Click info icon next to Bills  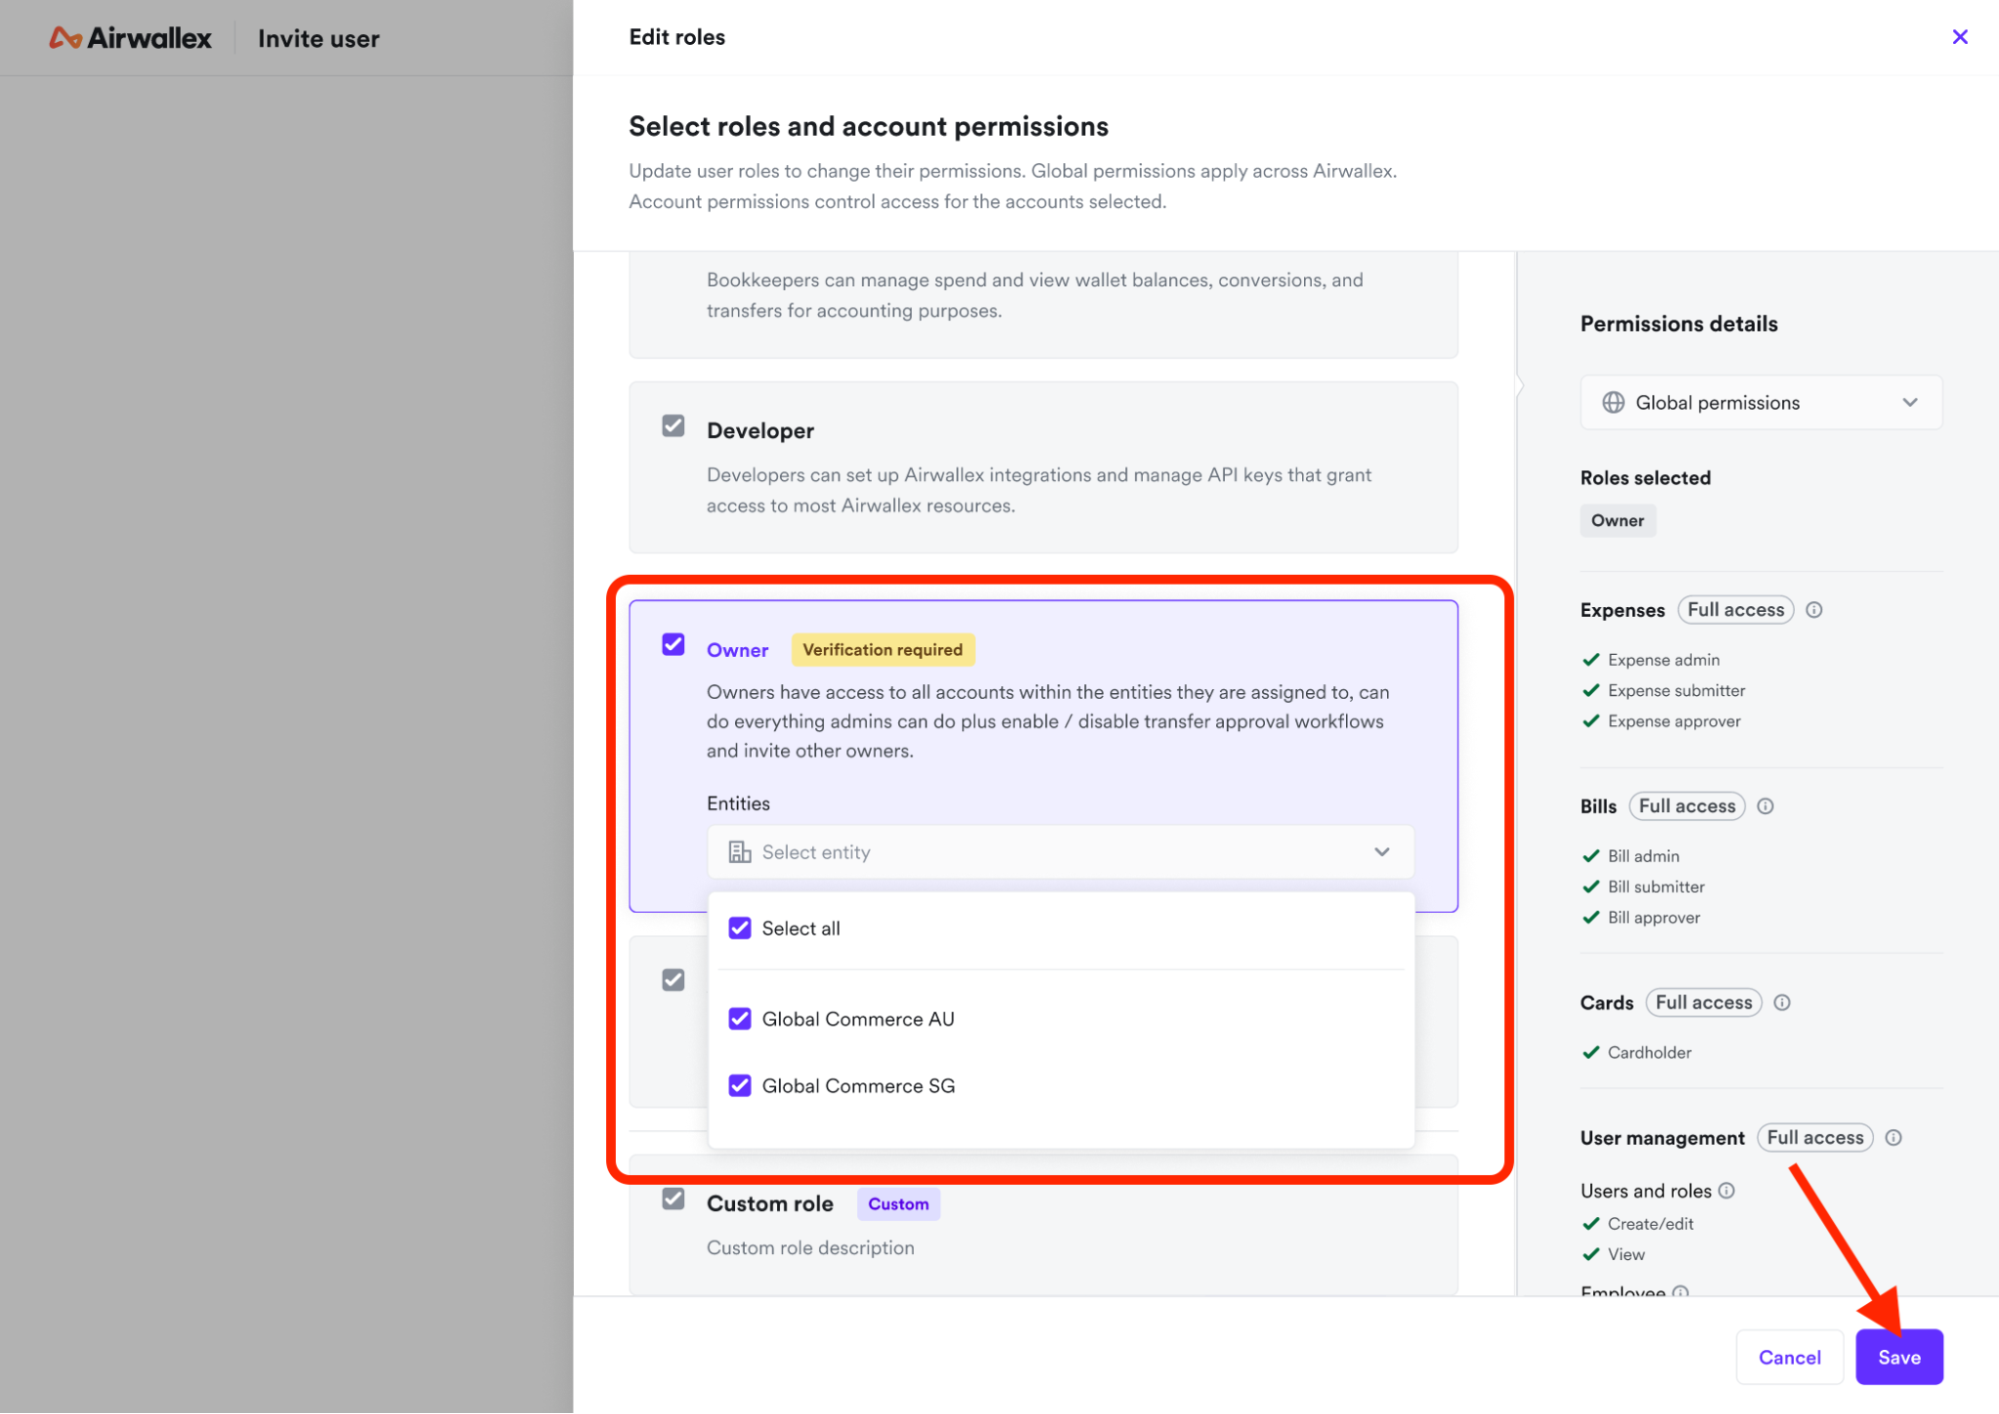click(1765, 806)
